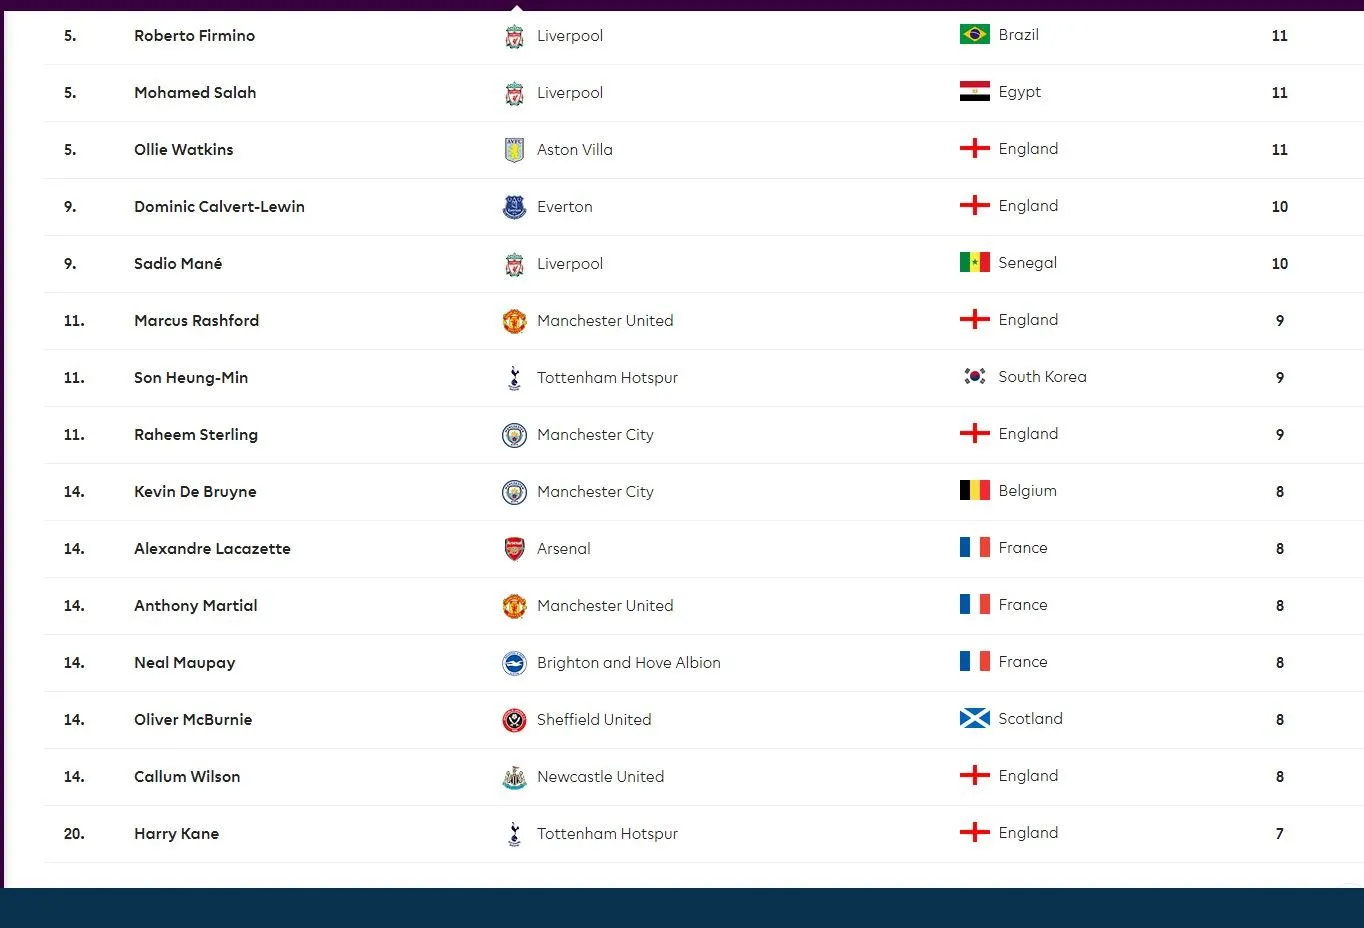Image resolution: width=1364 pixels, height=928 pixels.
Task: Click the Sheffield United crest icon
Action: coord(514,720)
